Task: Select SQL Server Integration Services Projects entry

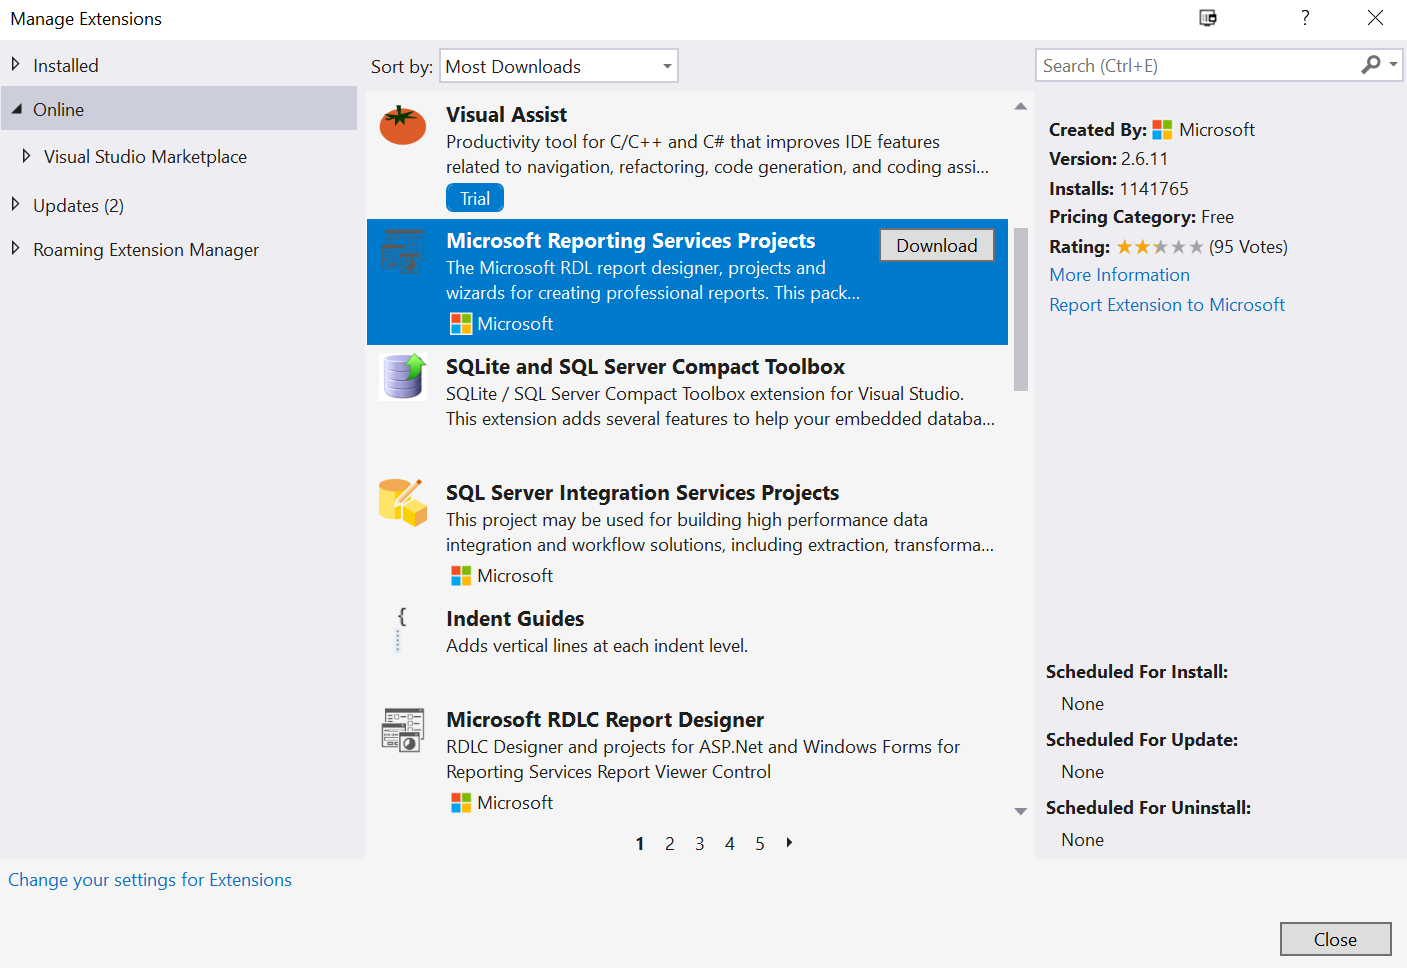Action: (687, 534)
